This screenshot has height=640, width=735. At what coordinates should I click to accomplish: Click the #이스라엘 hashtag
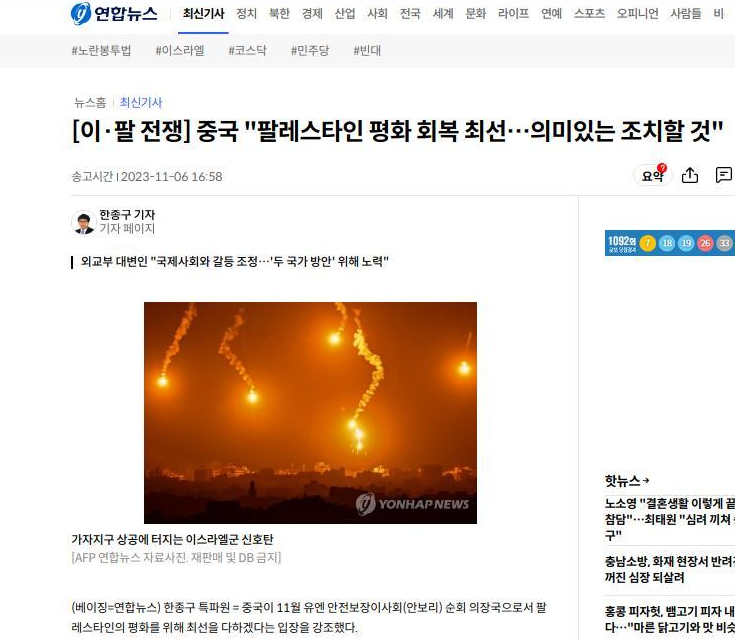180,50
